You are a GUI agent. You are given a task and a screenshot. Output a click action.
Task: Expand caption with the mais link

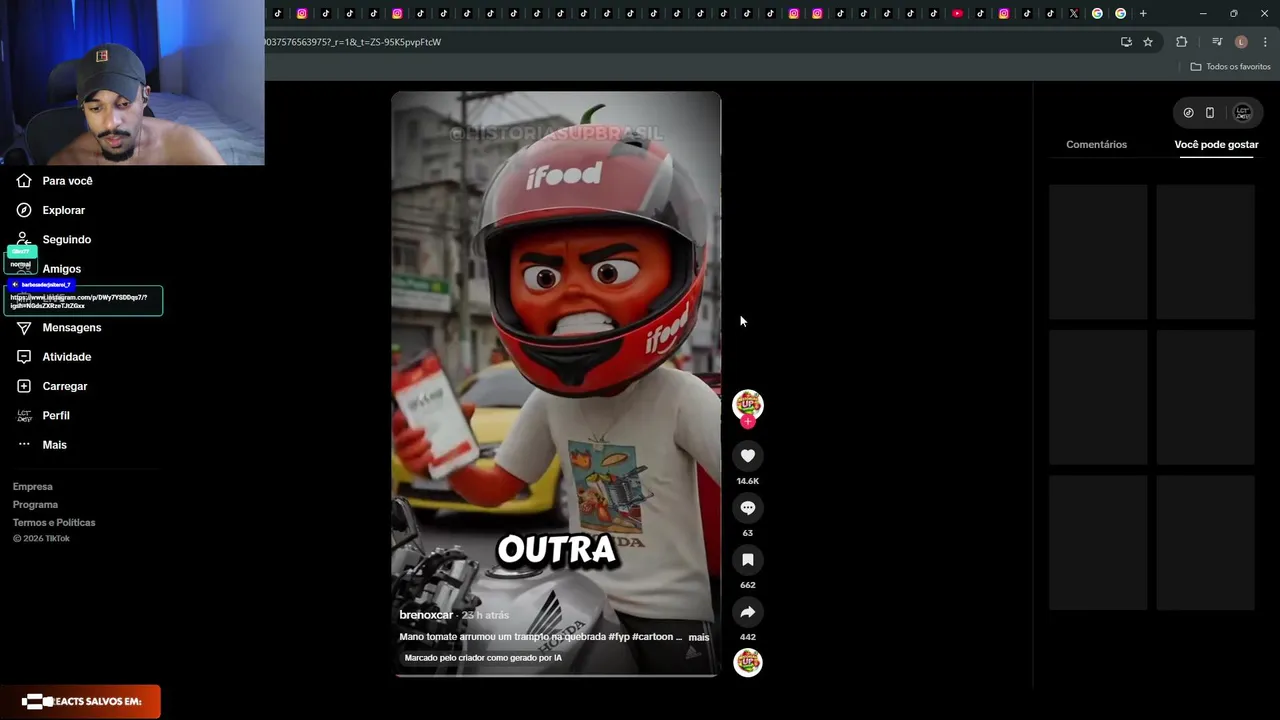point(698,637)
